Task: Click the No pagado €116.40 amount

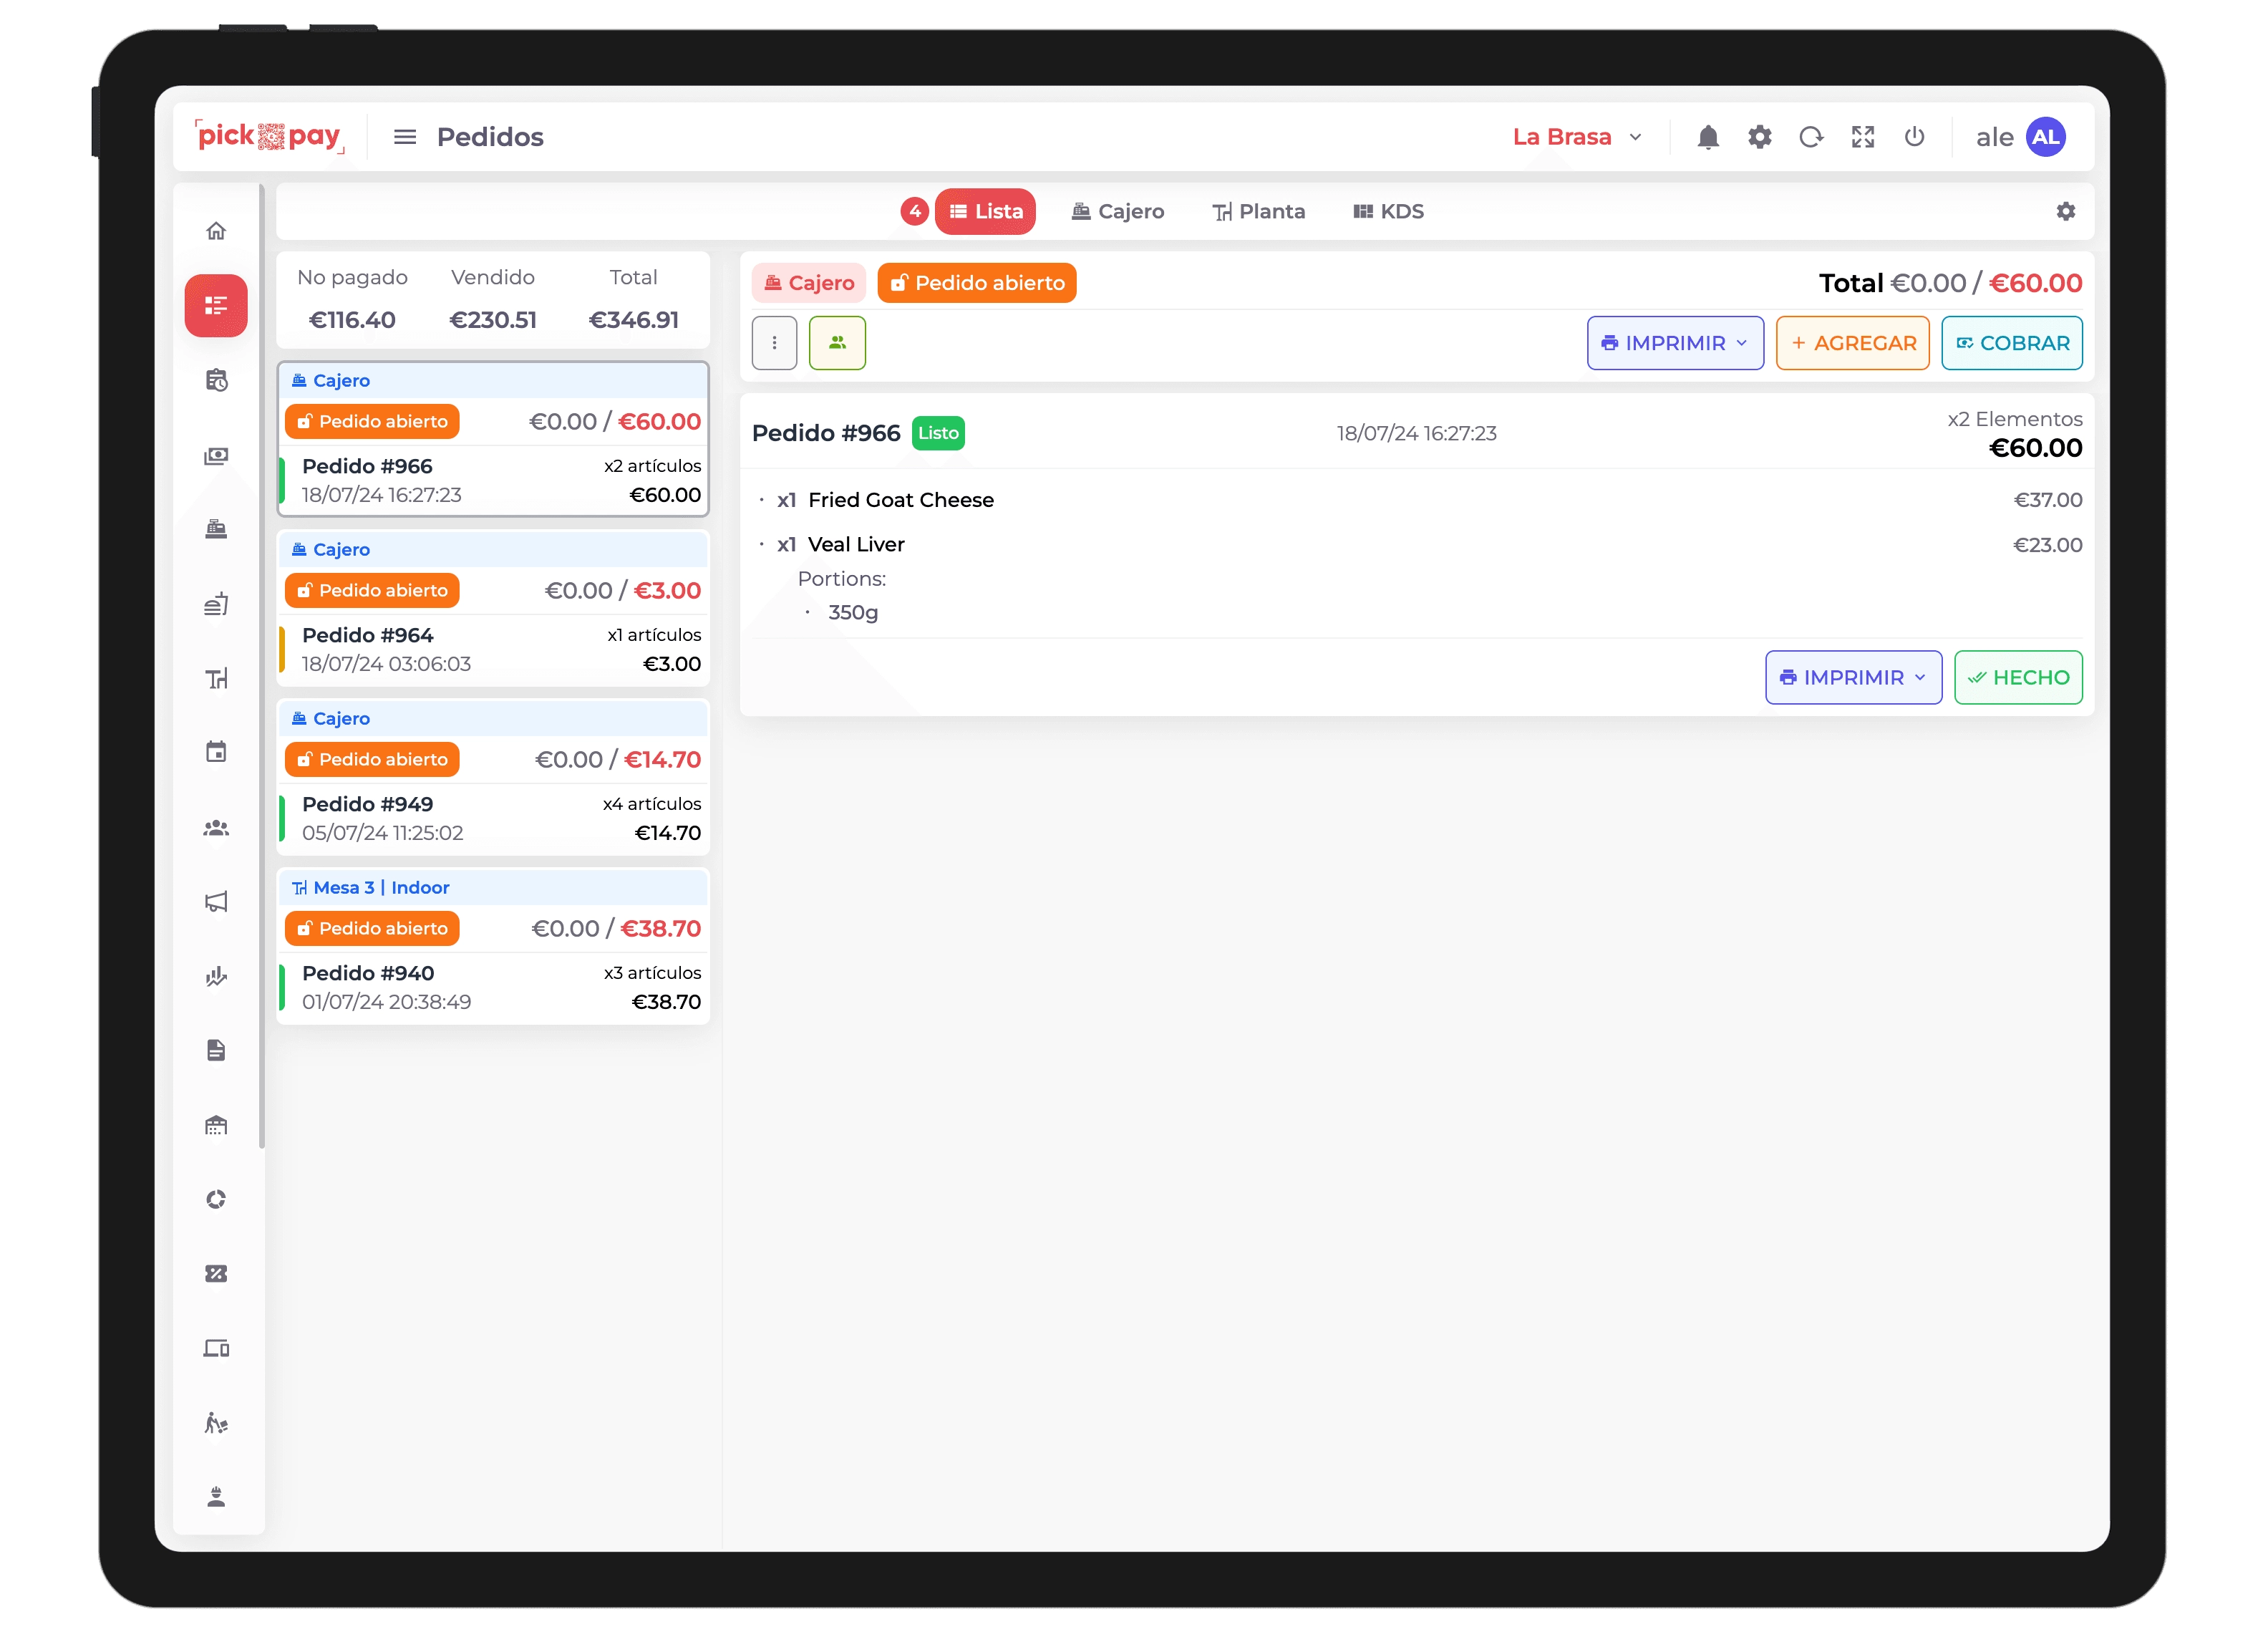Action: 352,320
